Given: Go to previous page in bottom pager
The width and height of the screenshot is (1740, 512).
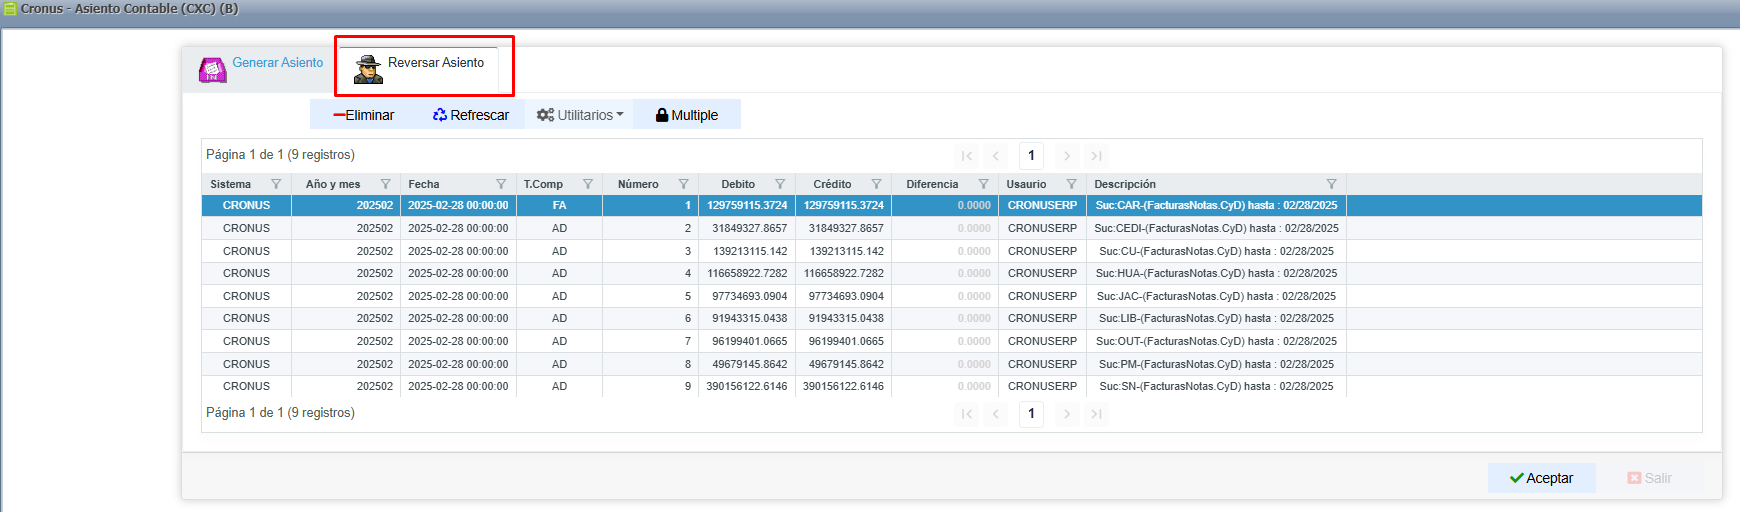Looking at the screenshot, I should (996, 414).
